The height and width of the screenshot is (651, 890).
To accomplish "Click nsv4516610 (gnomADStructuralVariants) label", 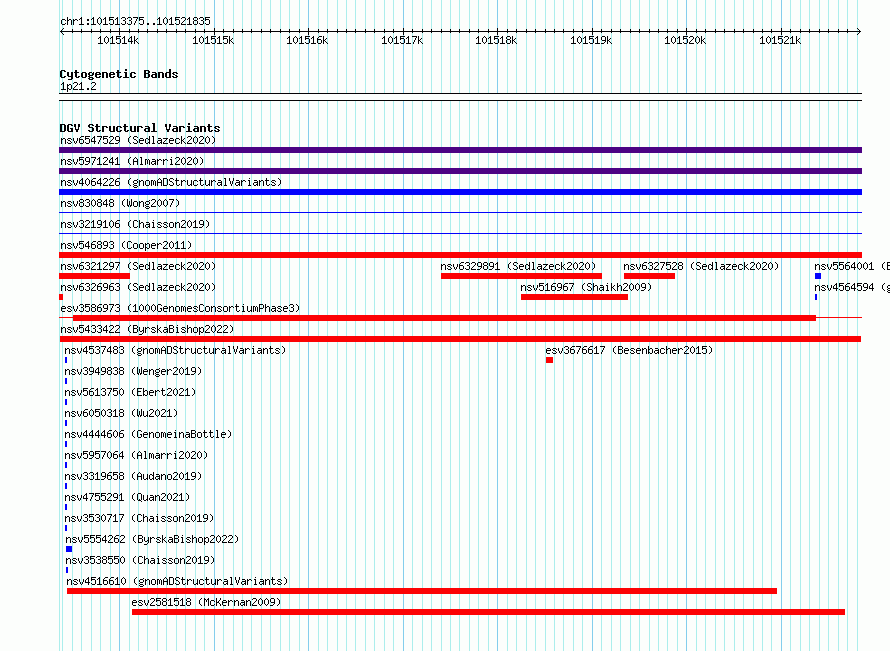I will (177, 581).
